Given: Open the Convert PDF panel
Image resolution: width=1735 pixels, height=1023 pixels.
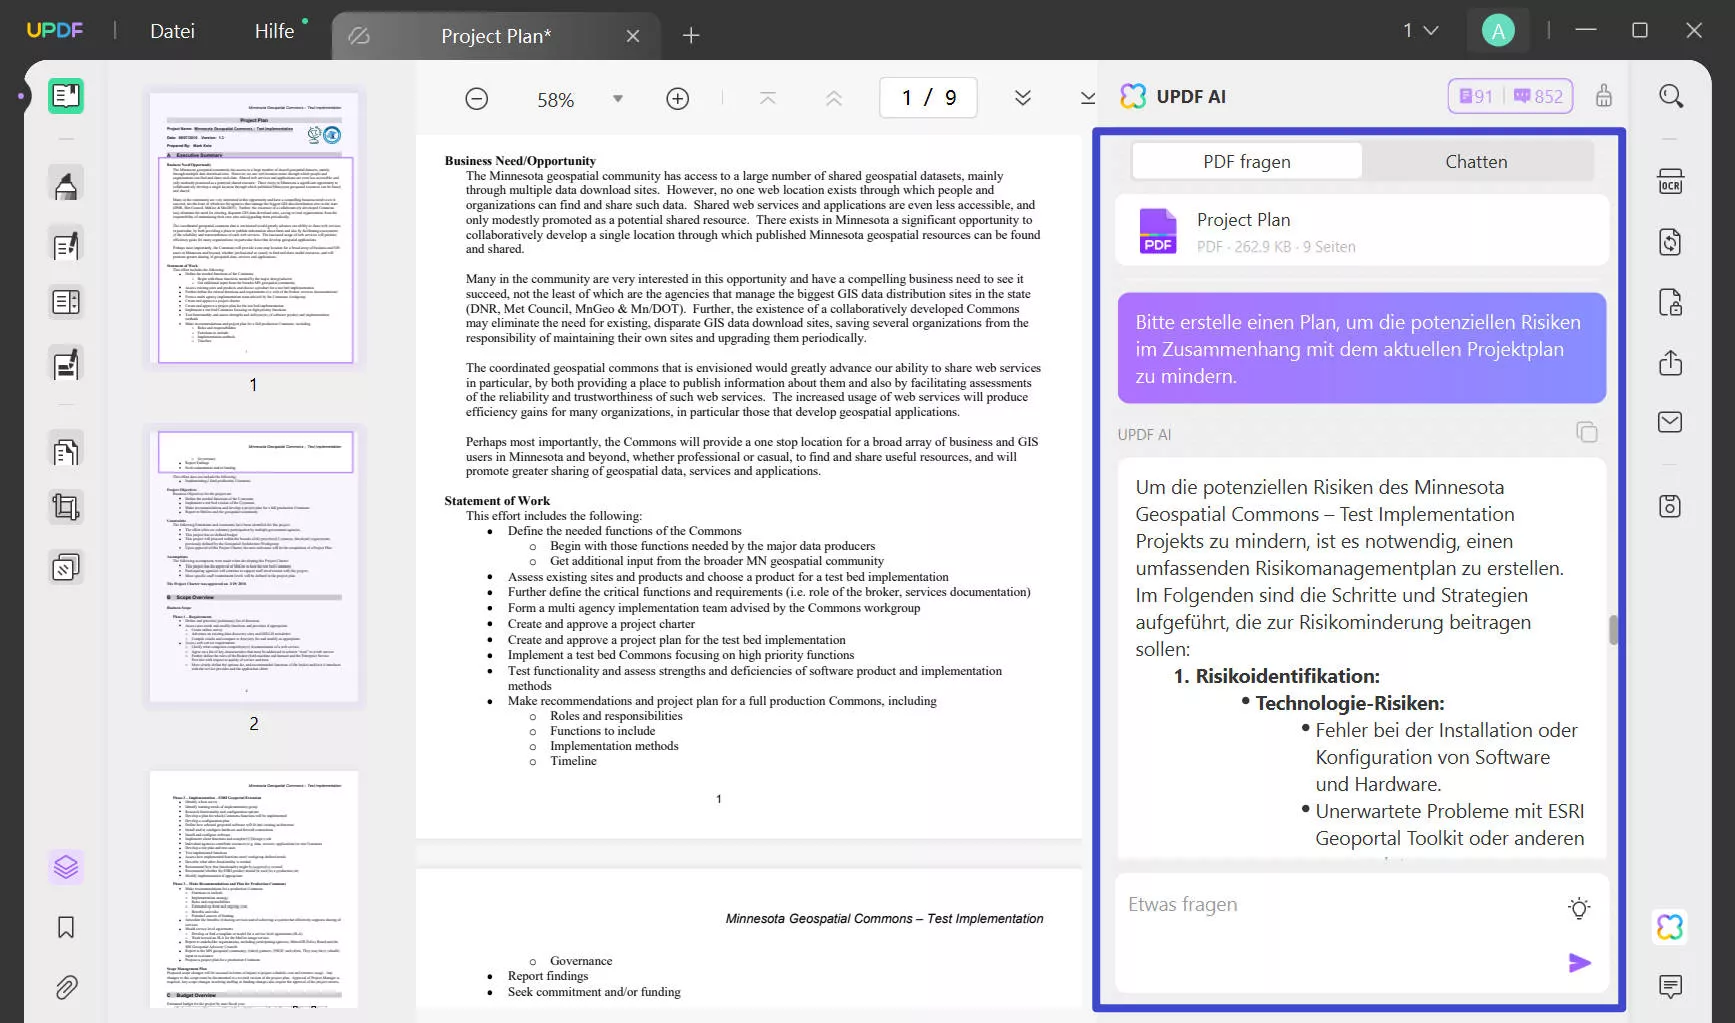Looking at the screenshot, I should [1670, 242].
